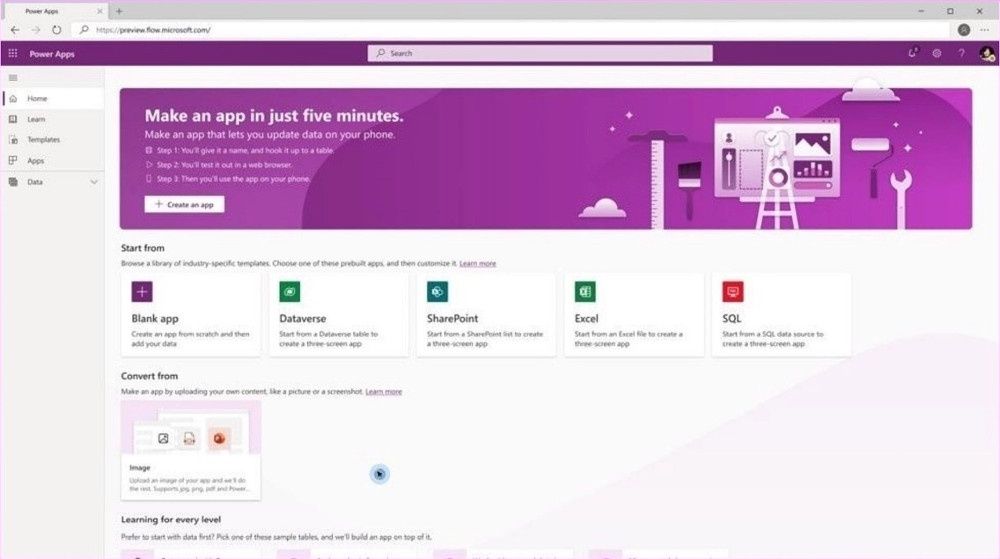Click Create an app button
The height and width of the screenshot is (559, 1000).
[184, 205]
